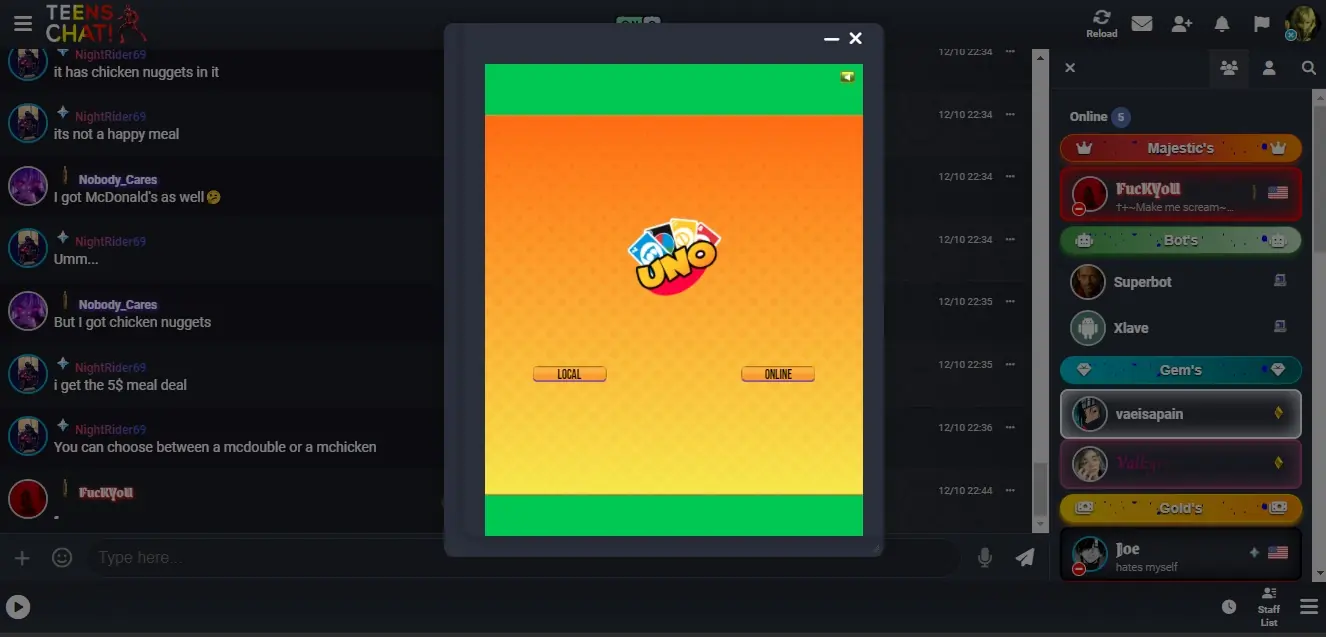1326x637 pixels.
Task: Click the FucKYoU username in the chat
Action: point(106,493)
